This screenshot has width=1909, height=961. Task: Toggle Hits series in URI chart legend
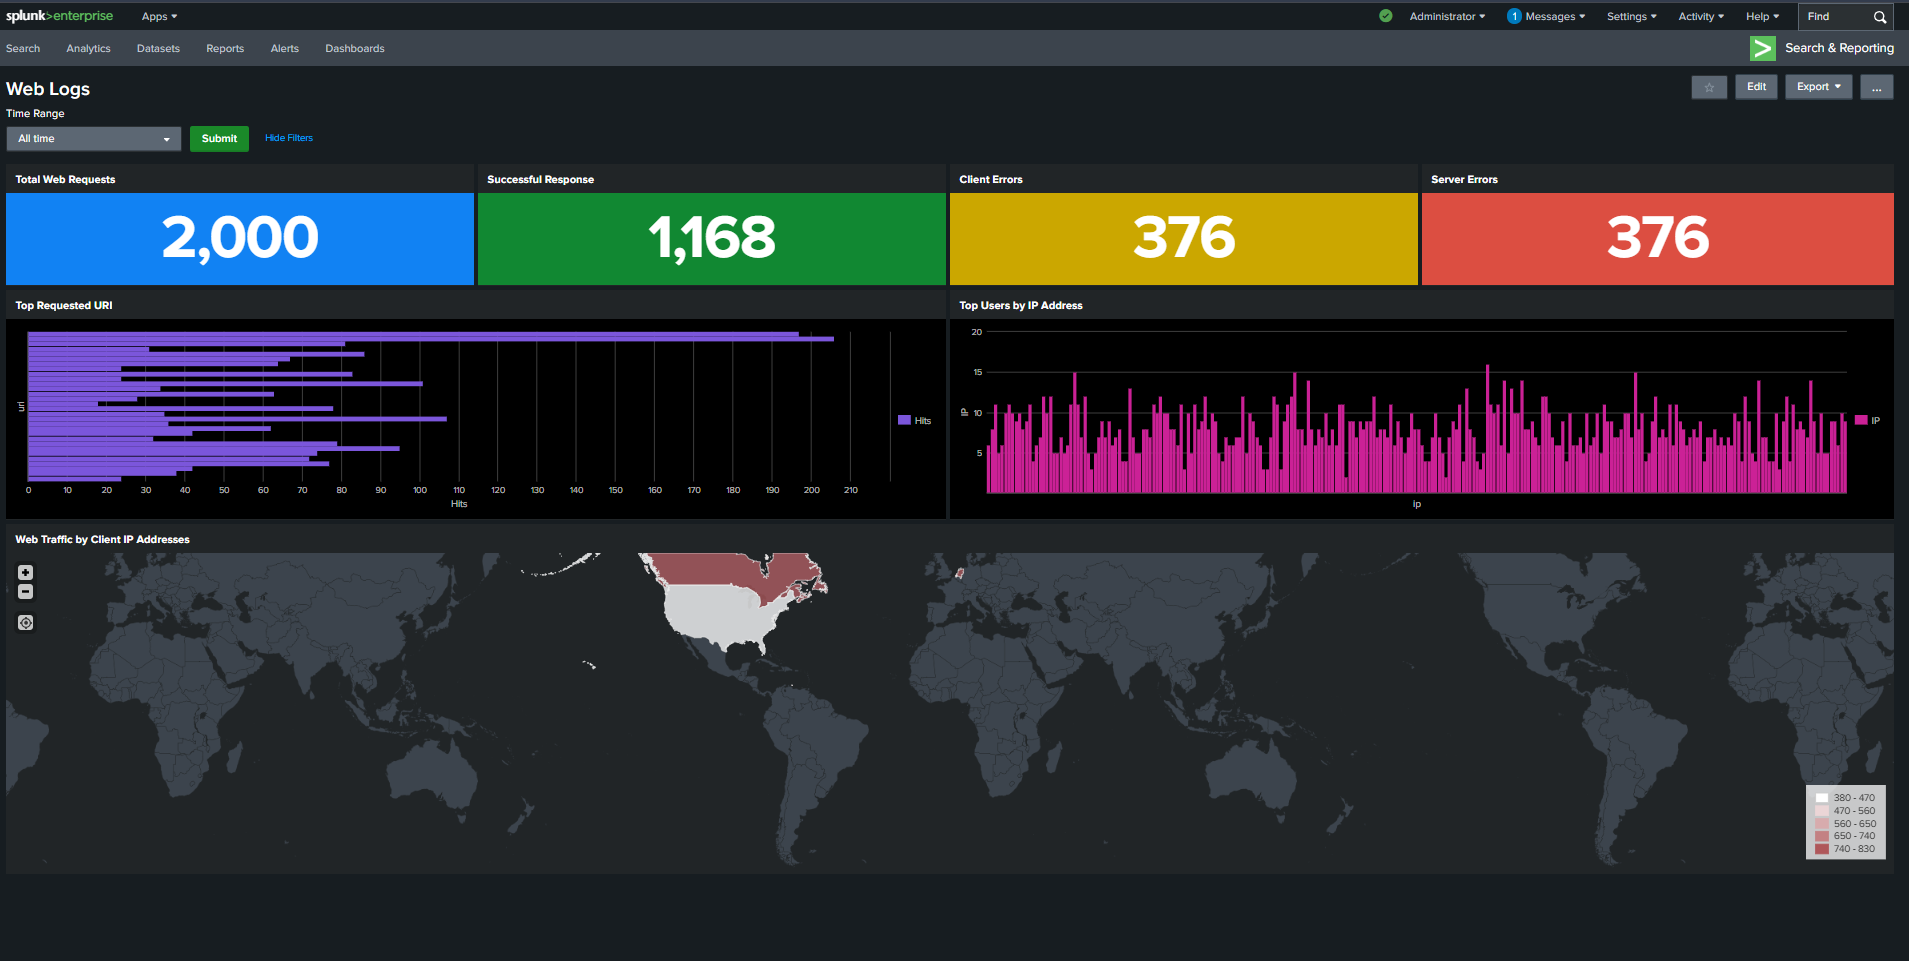click(914, 421)
